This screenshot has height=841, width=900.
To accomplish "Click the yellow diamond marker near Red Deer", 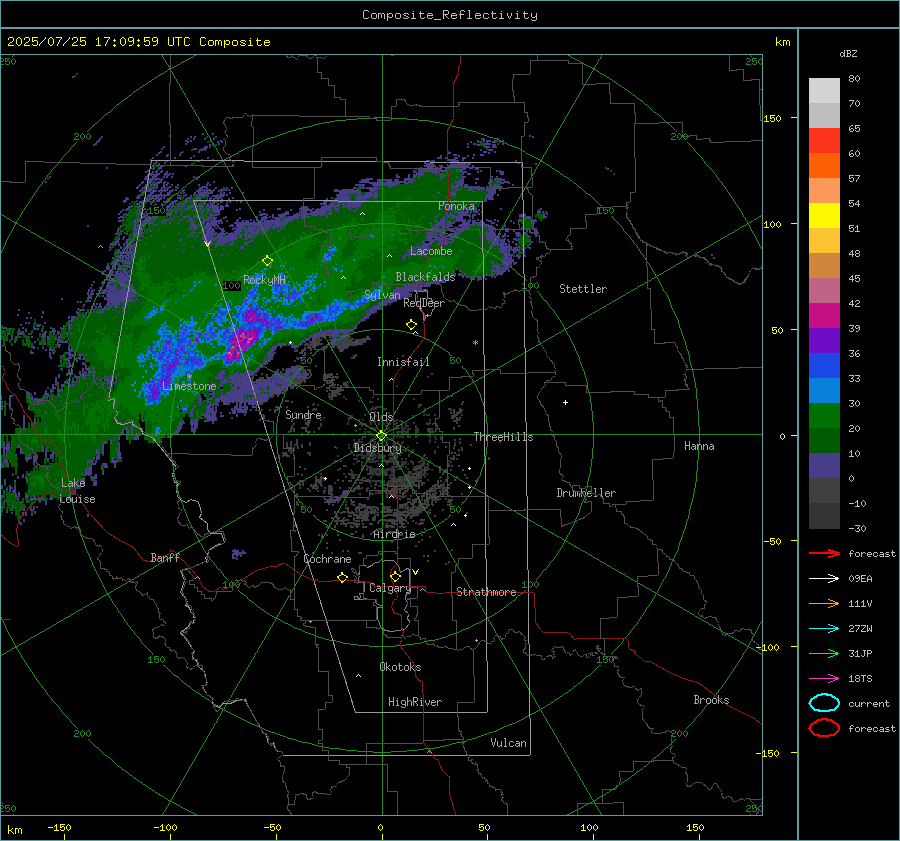I will click(x=411, y=325).
